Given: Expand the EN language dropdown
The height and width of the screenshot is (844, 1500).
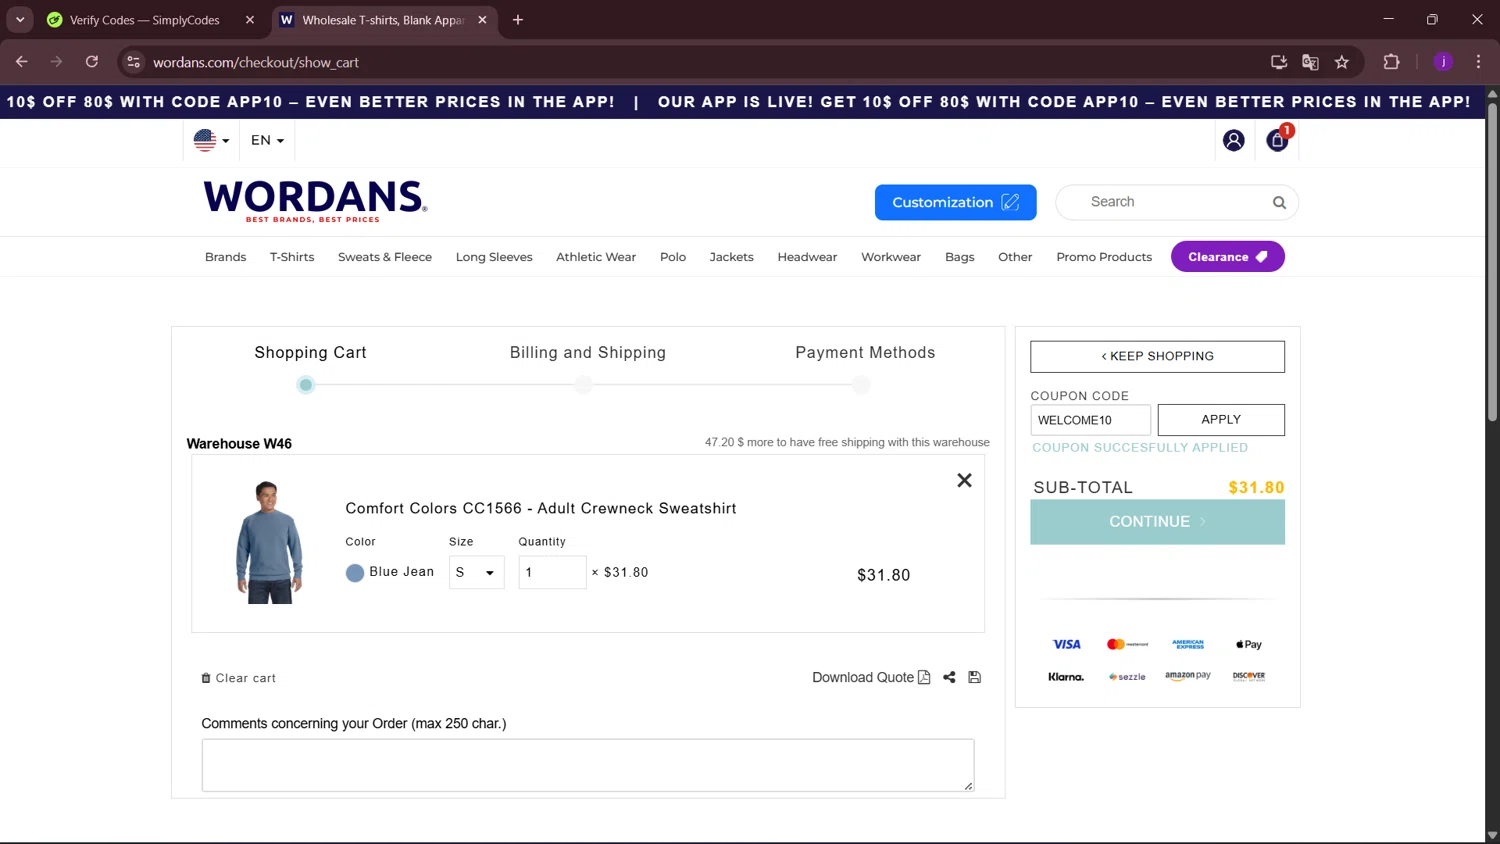Looking at the screenshot, I should click(267, 141).
